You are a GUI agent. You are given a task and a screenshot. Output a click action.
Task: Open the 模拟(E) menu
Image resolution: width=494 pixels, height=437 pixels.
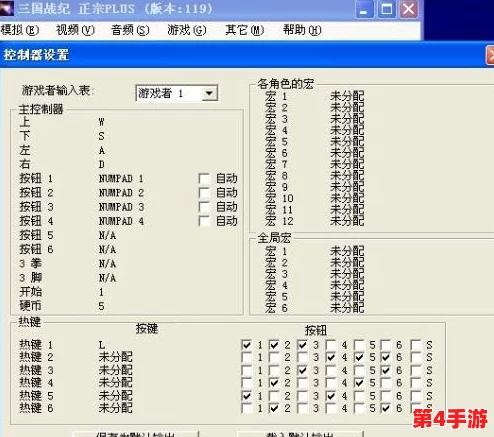point(20,30)
